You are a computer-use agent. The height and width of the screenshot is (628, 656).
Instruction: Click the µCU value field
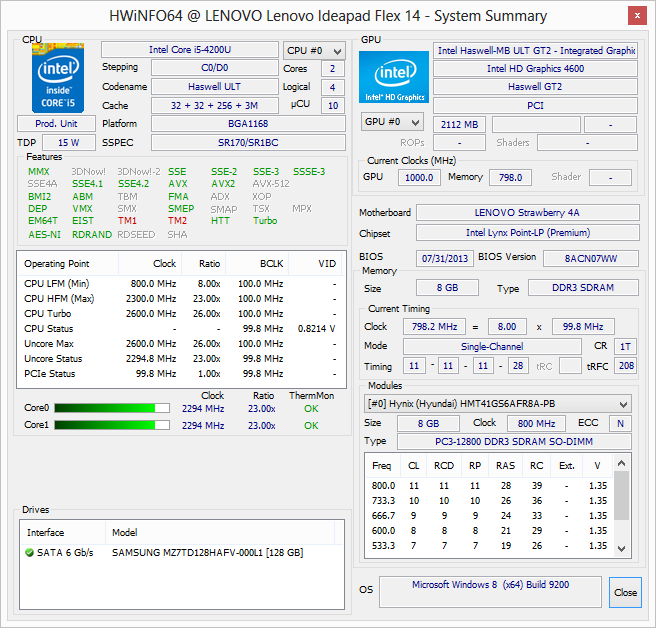point(333,105)
